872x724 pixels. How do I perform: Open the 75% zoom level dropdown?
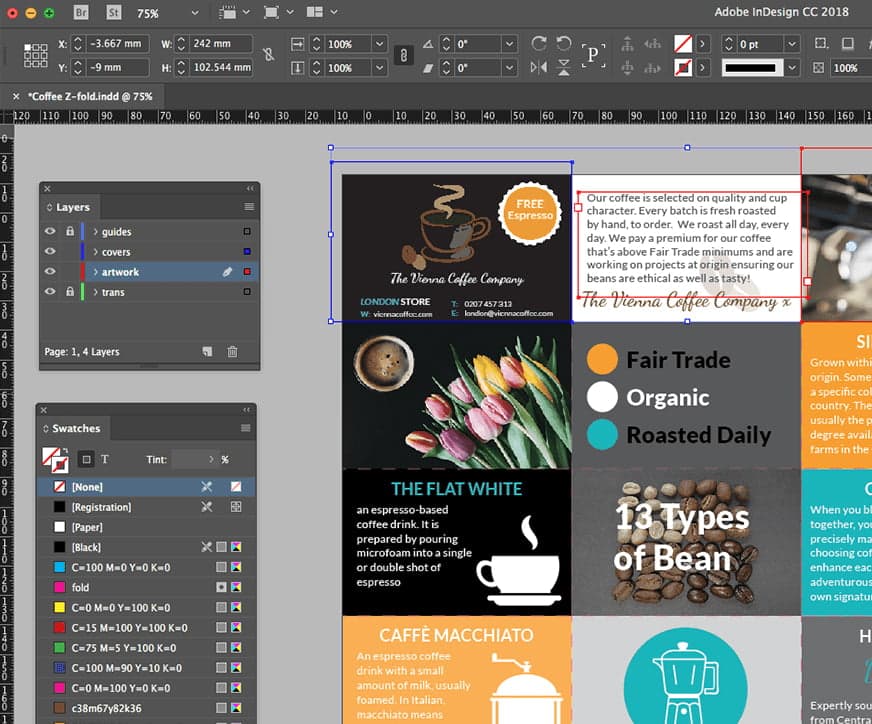195,13
